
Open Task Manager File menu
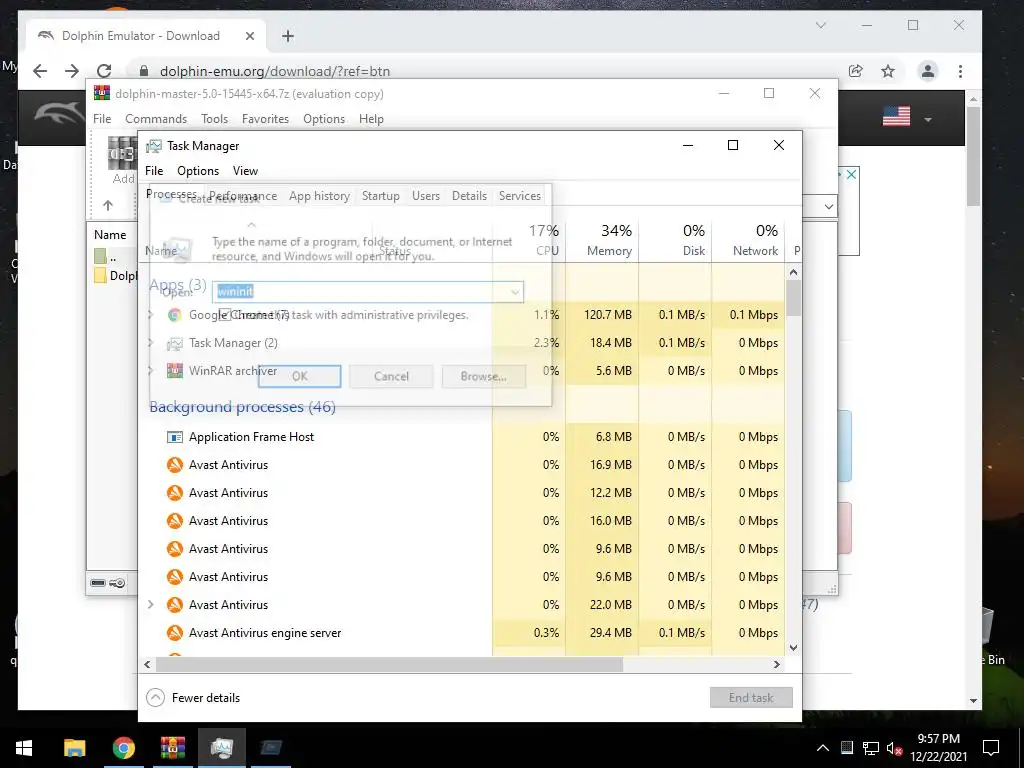pos(154,171)
